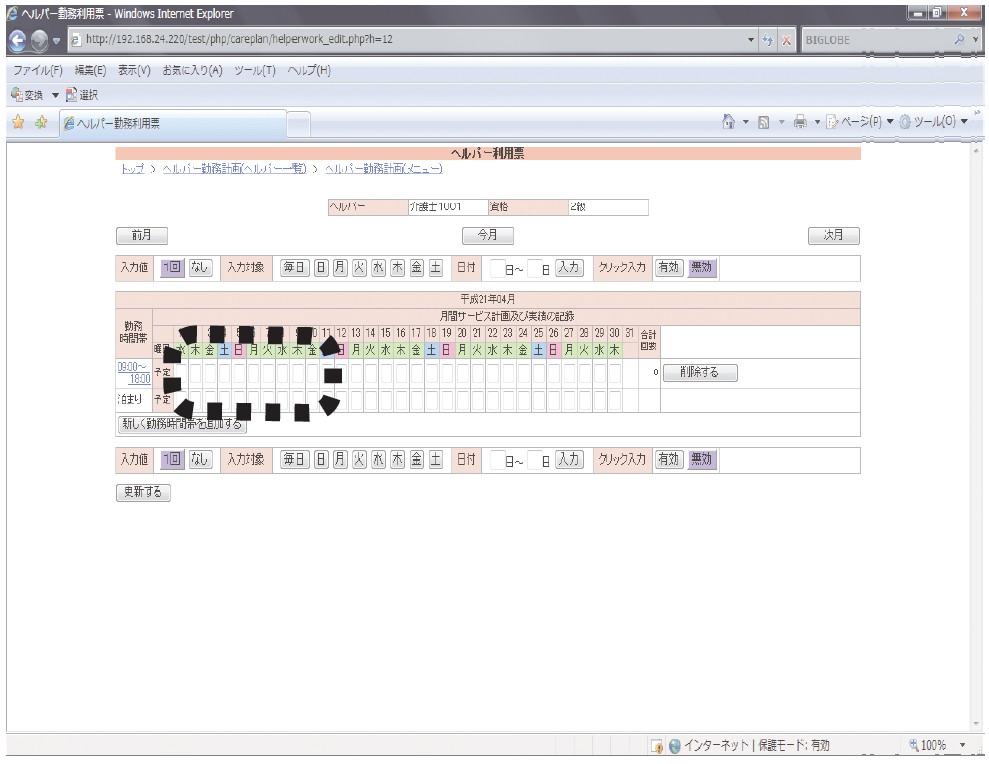Viewport: 989px width, 764px height.
Task: Click the zoom magnifier icon in status bar
Action: coord(913,745)
